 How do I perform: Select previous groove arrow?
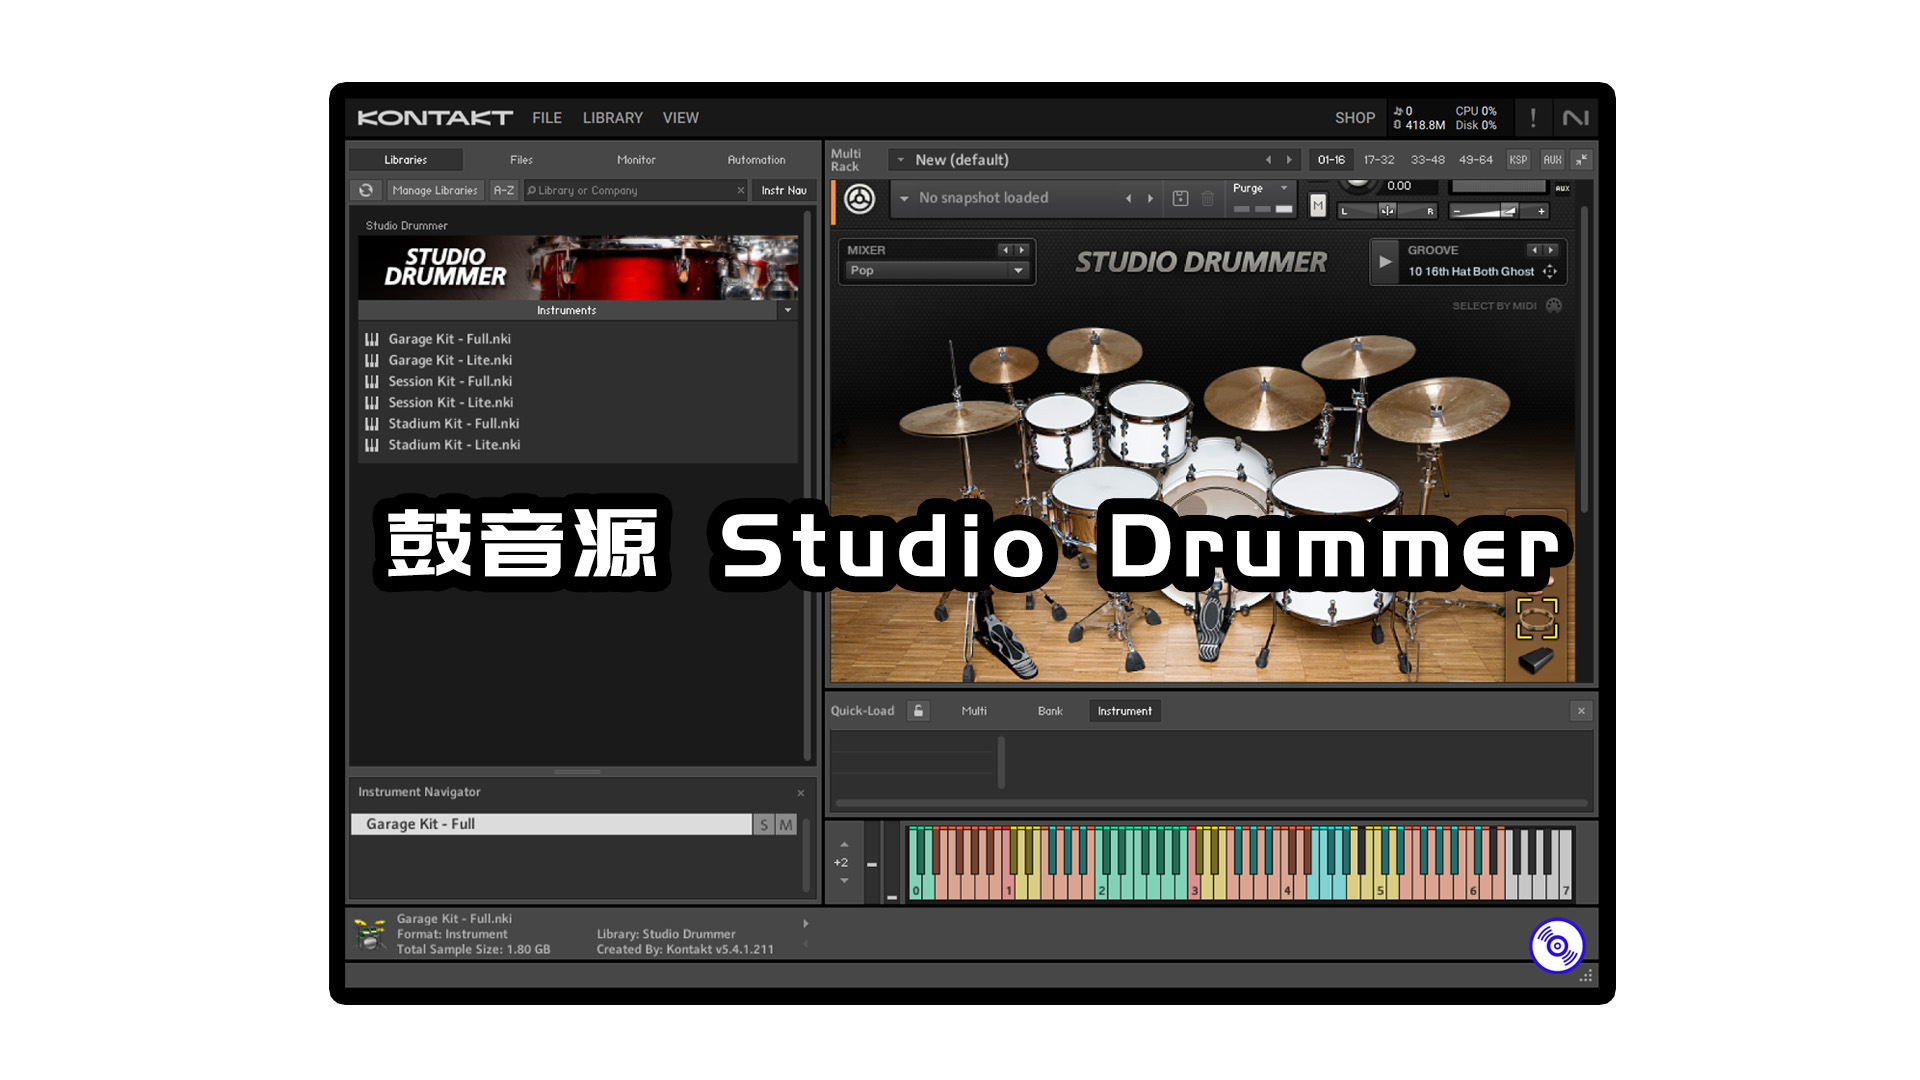click(x=1533, y=250)
